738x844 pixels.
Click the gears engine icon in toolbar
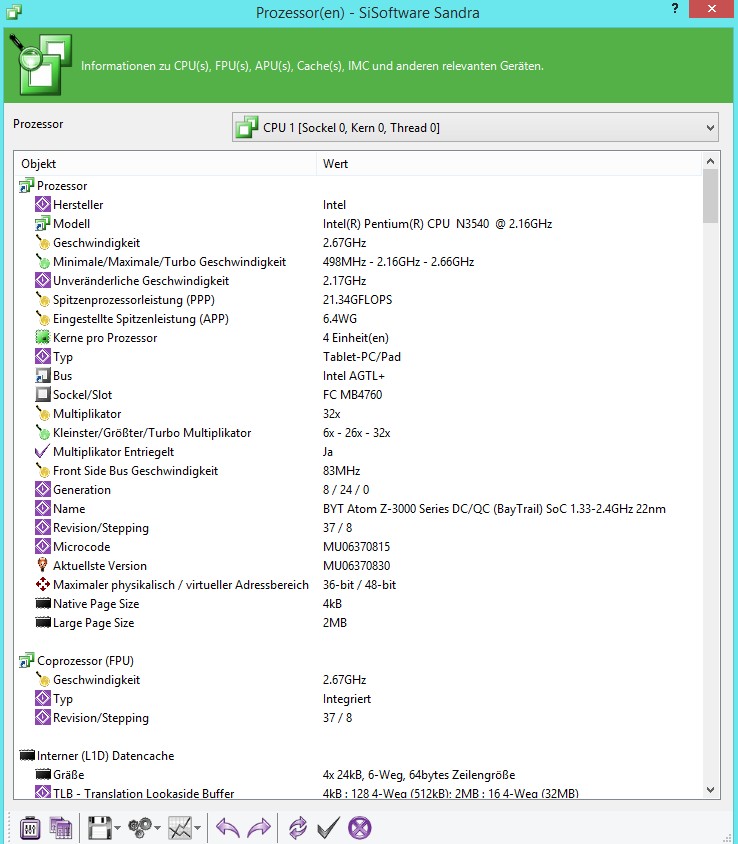click(x=140, y=828)
